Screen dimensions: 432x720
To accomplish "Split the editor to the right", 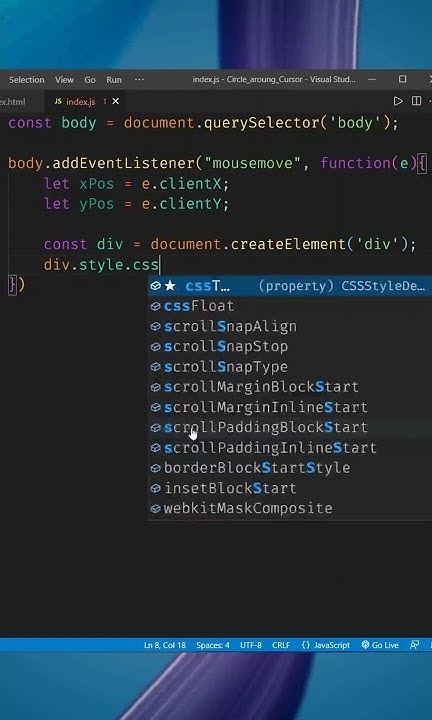I will 416,101.
